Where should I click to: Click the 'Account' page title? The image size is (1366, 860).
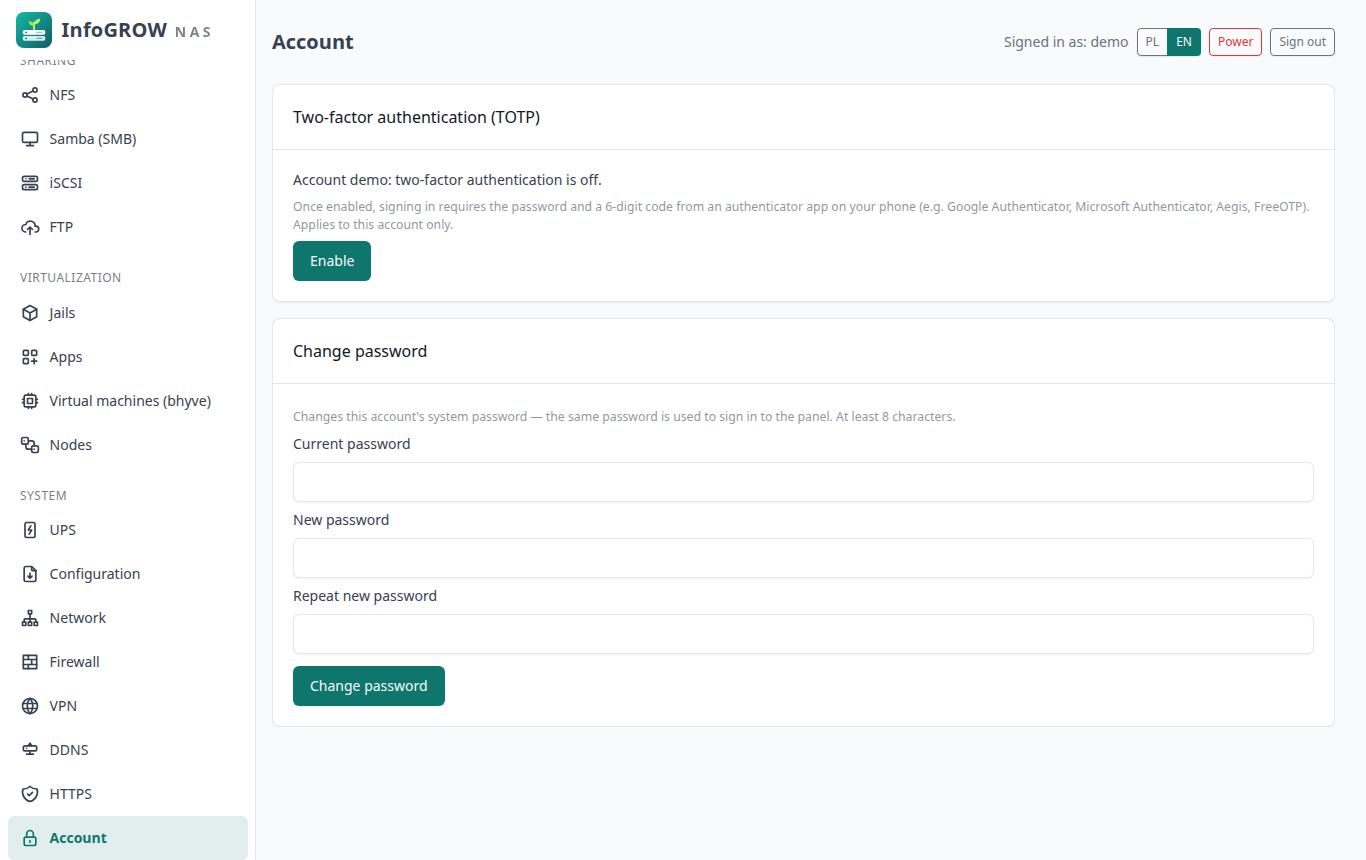313,42
